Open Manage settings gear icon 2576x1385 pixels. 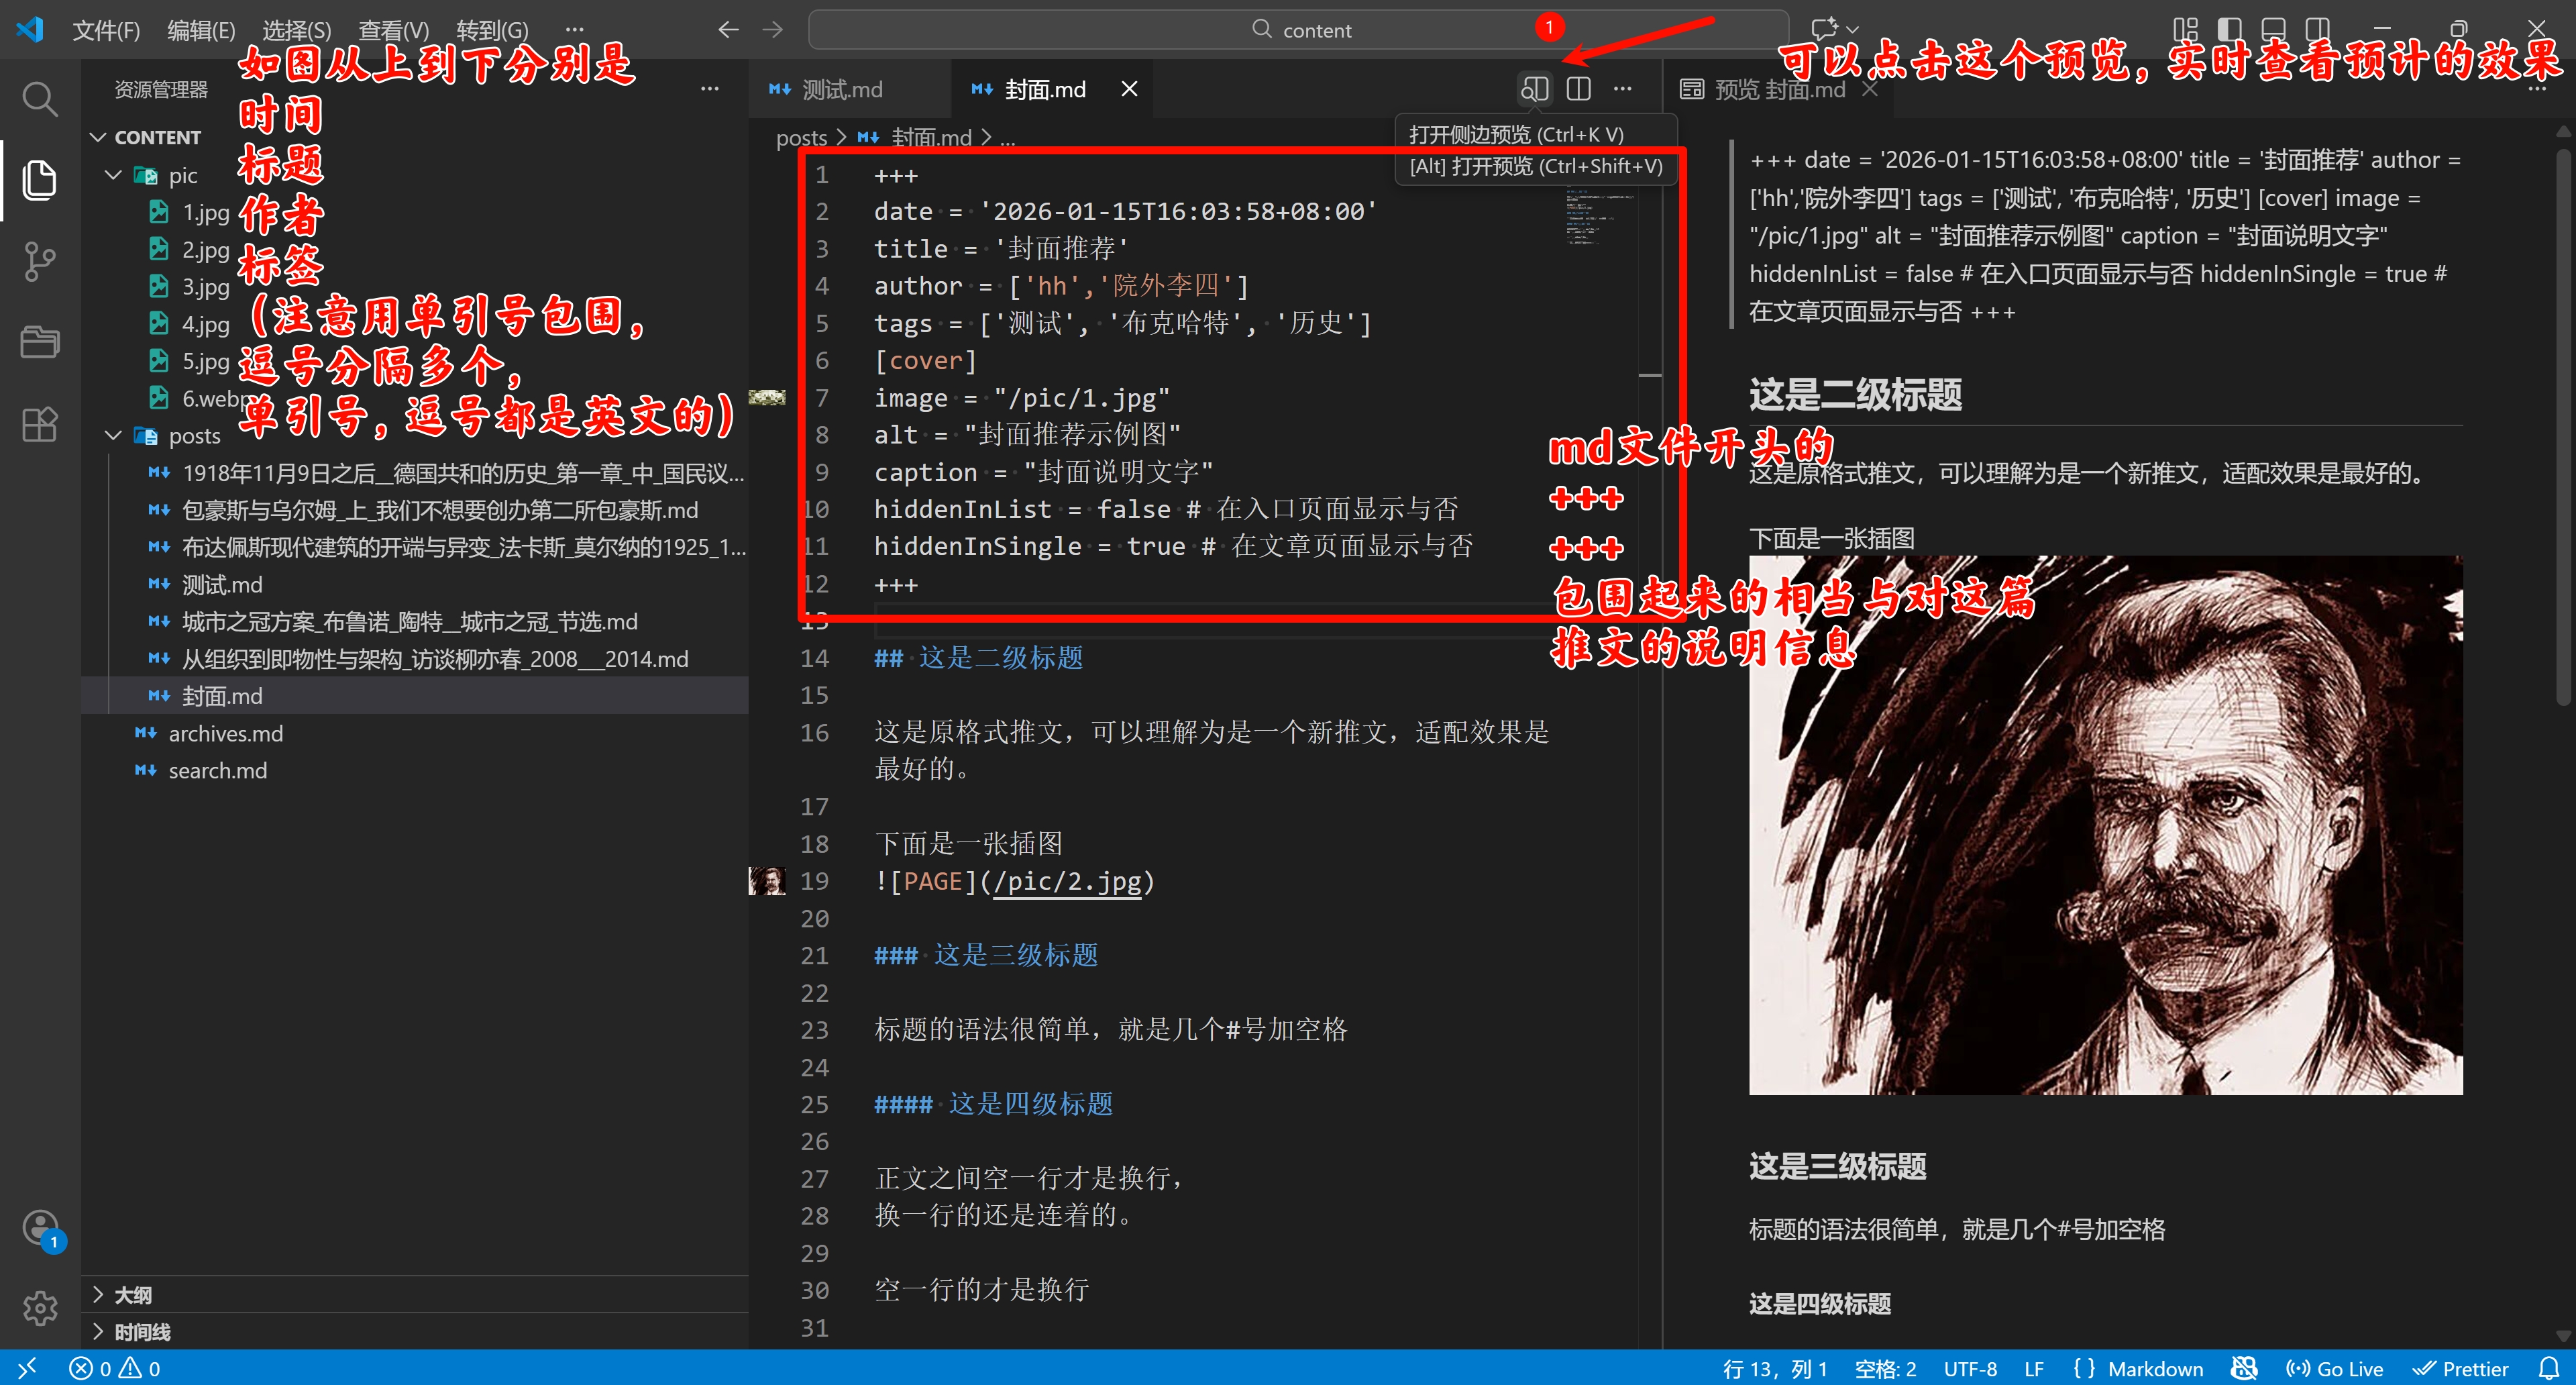pos(40,1308)
